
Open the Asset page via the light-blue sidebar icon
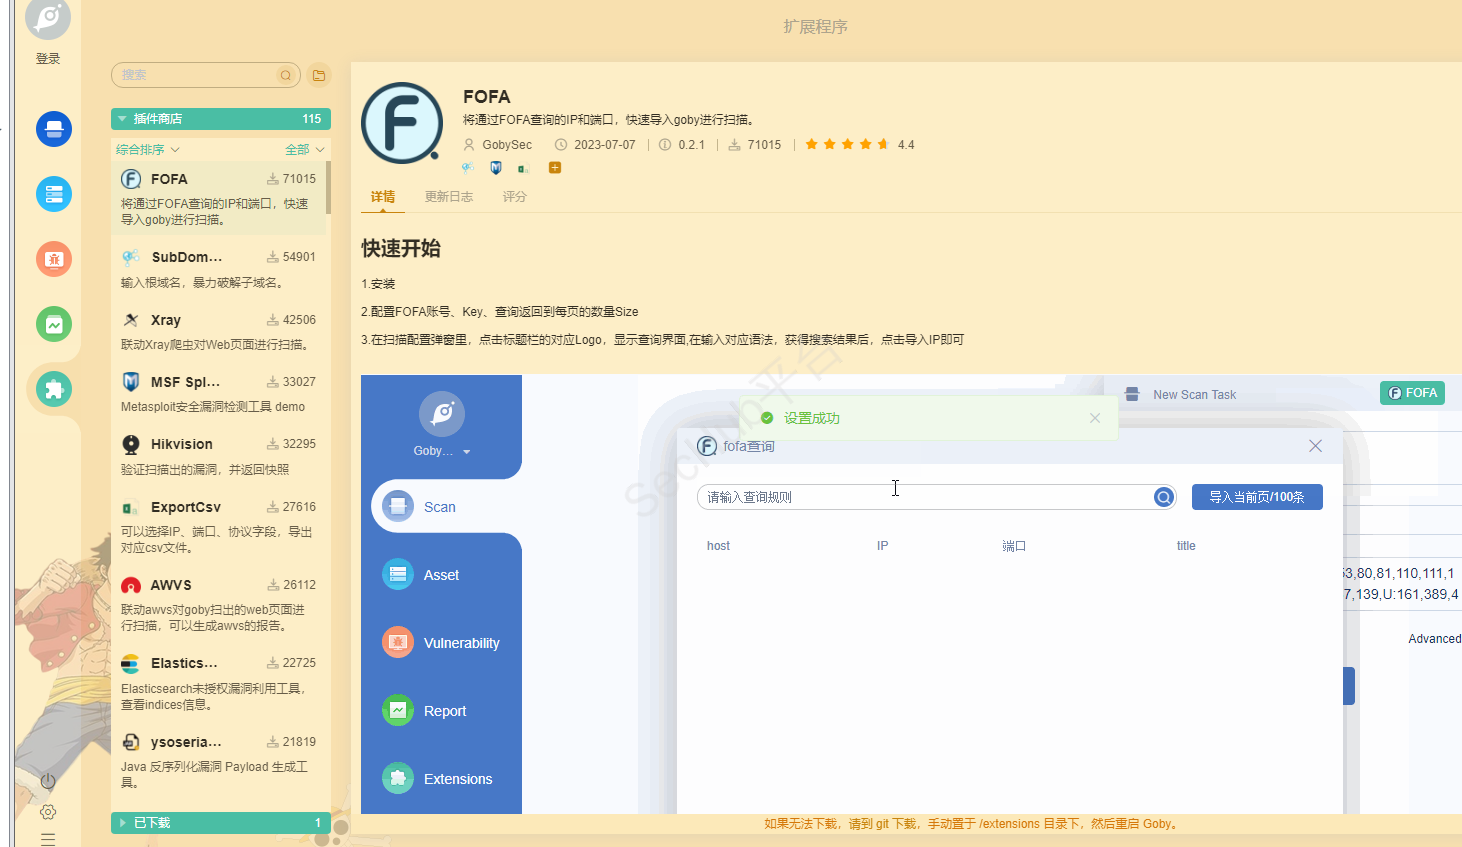pos(54,194)
